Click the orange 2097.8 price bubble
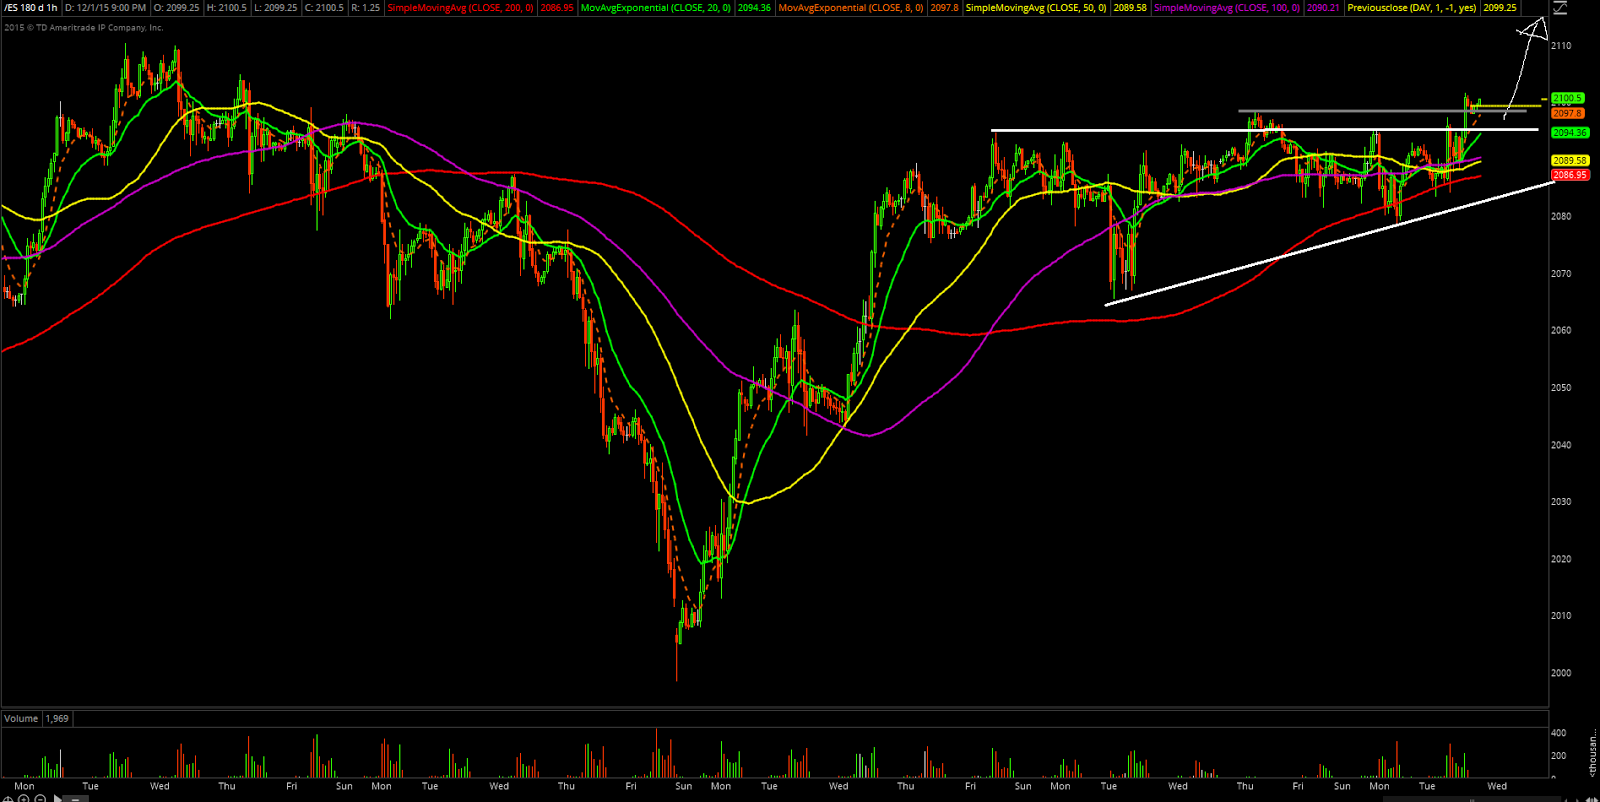Screen dimensions: 1600x802 (1567, 113)
